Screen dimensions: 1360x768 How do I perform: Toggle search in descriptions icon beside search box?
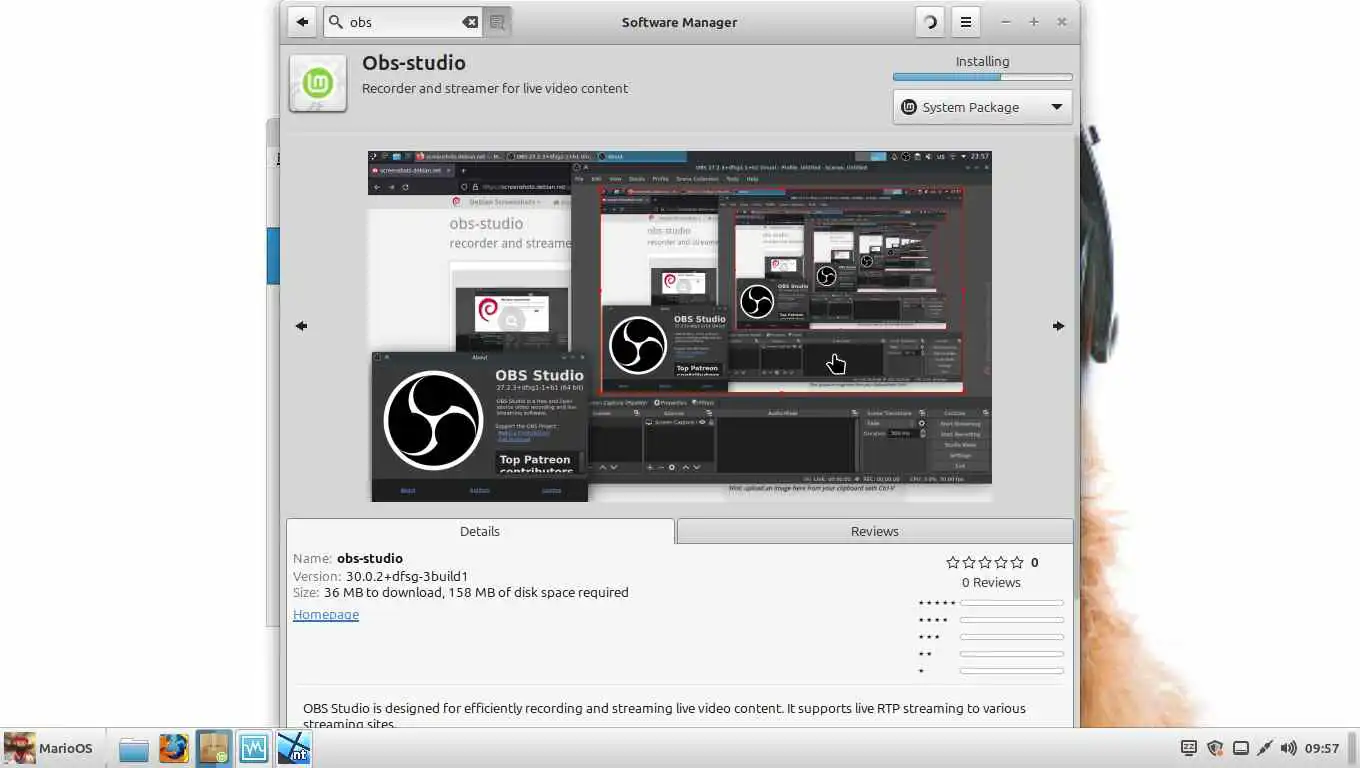pos(497,22)
